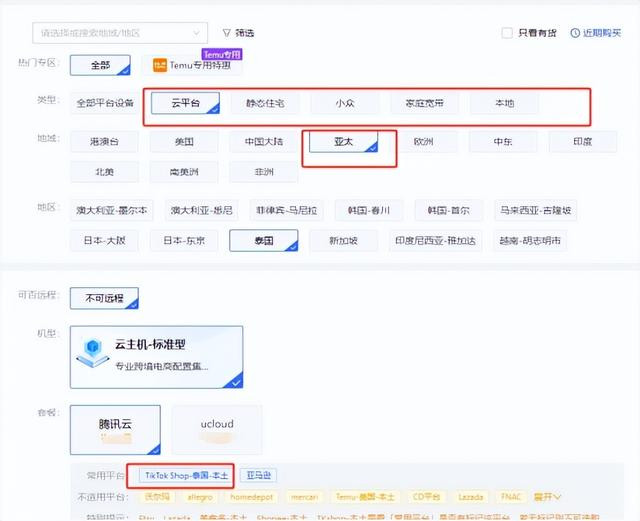Click TikTok Shop-泰国-本土 platform tag
This screenshot has width=640, height=521.
tap(187, 475)
